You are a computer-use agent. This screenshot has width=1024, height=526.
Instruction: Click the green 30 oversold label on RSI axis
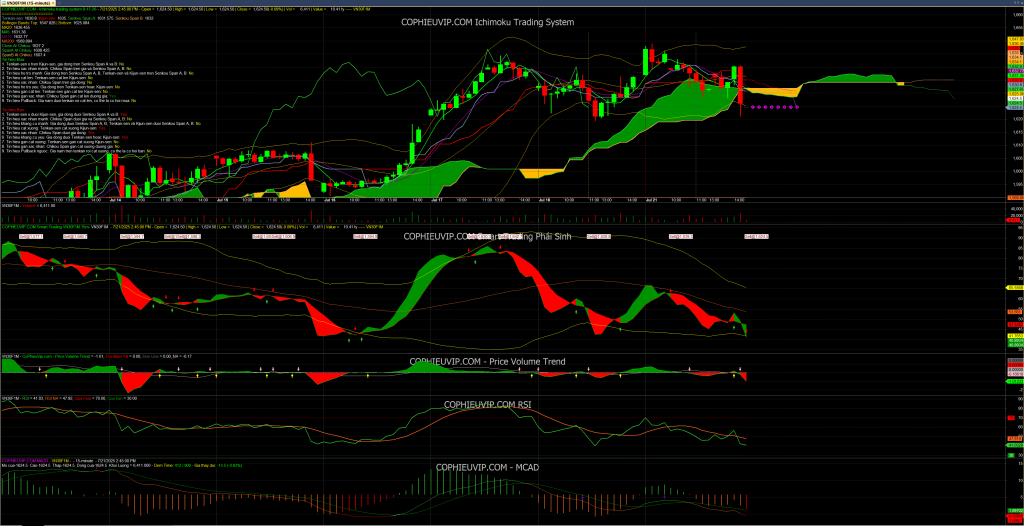point(1011,455)
